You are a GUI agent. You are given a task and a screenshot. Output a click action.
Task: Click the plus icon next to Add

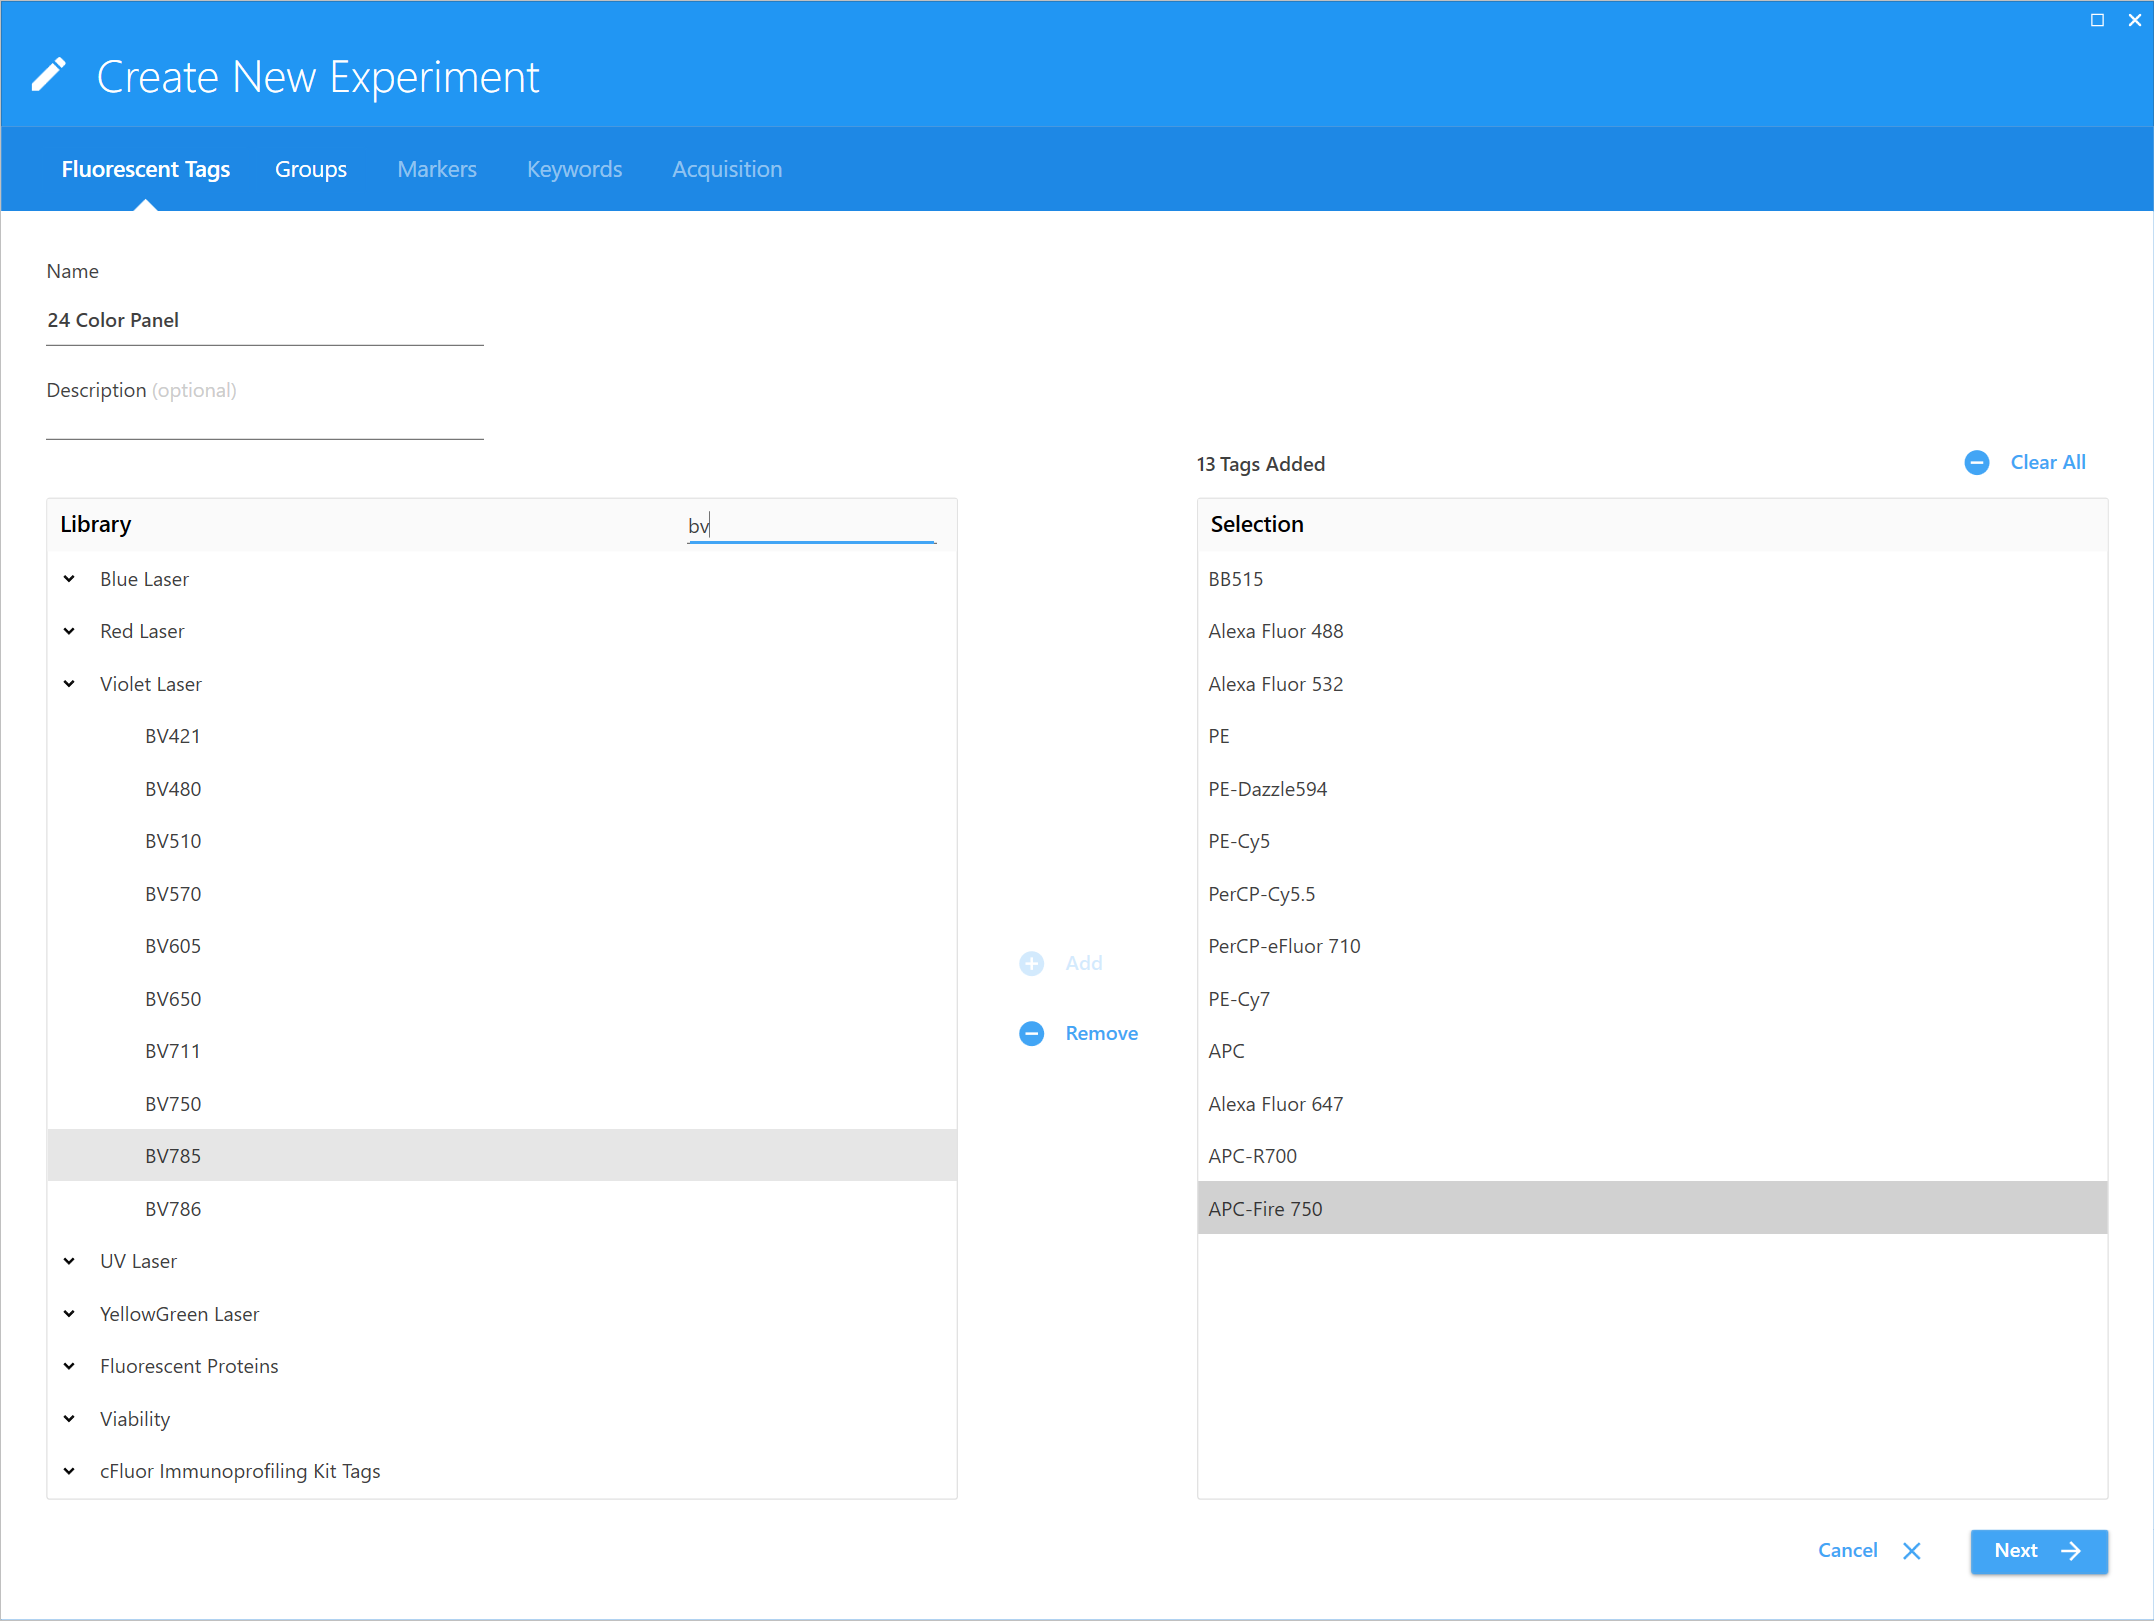[1031, 963]
